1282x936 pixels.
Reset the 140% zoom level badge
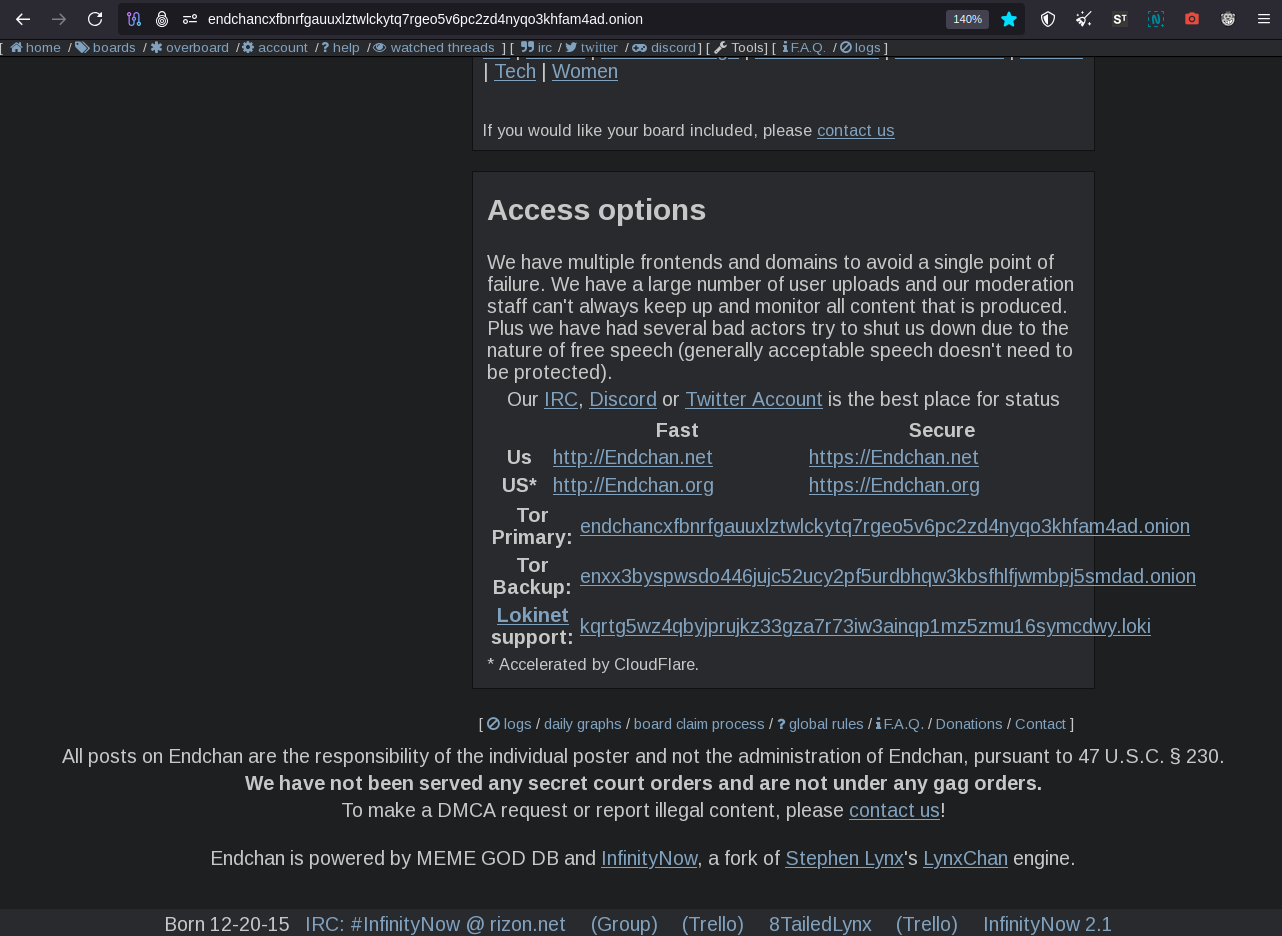click(x=967, y=19)
